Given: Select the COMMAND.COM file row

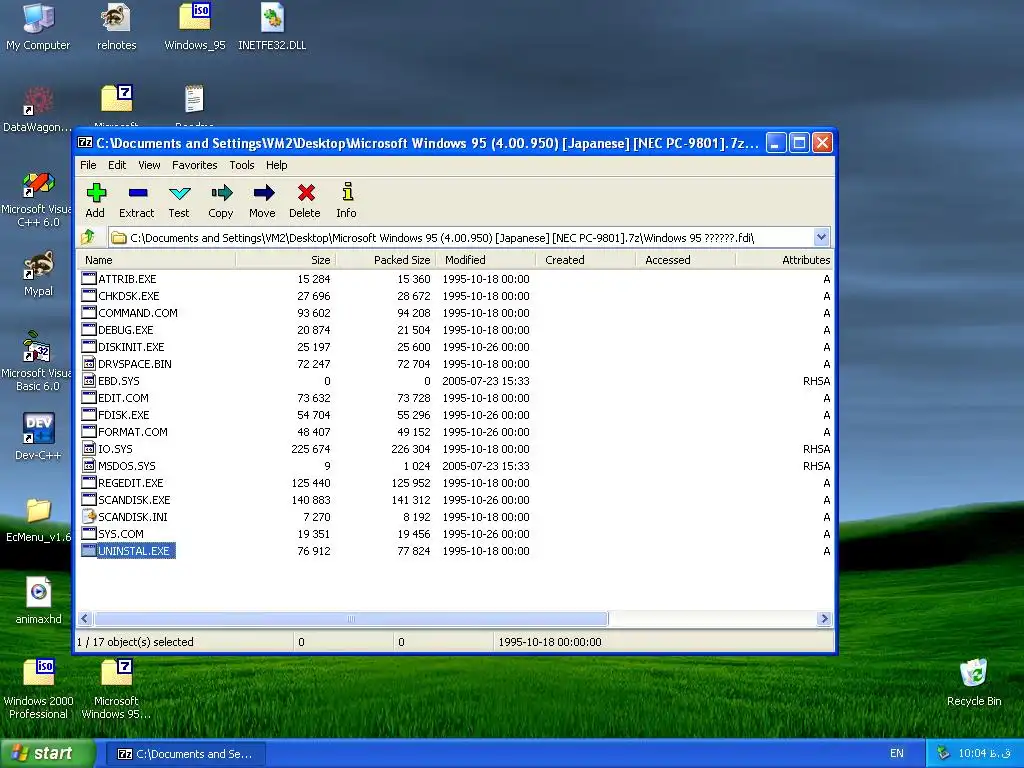Looking at the screenshot, I should pos(455,313).
